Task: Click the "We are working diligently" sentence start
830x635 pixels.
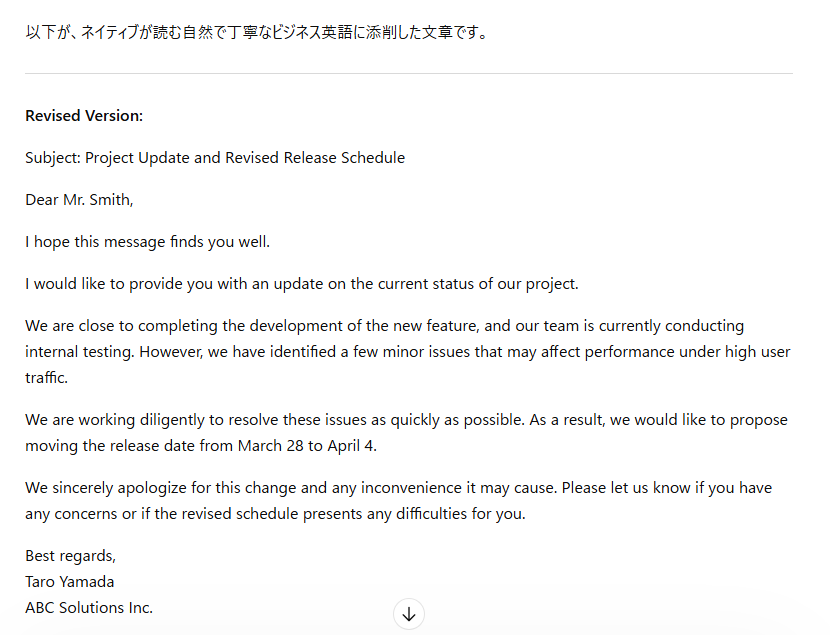Action: (x=110, y=420)
